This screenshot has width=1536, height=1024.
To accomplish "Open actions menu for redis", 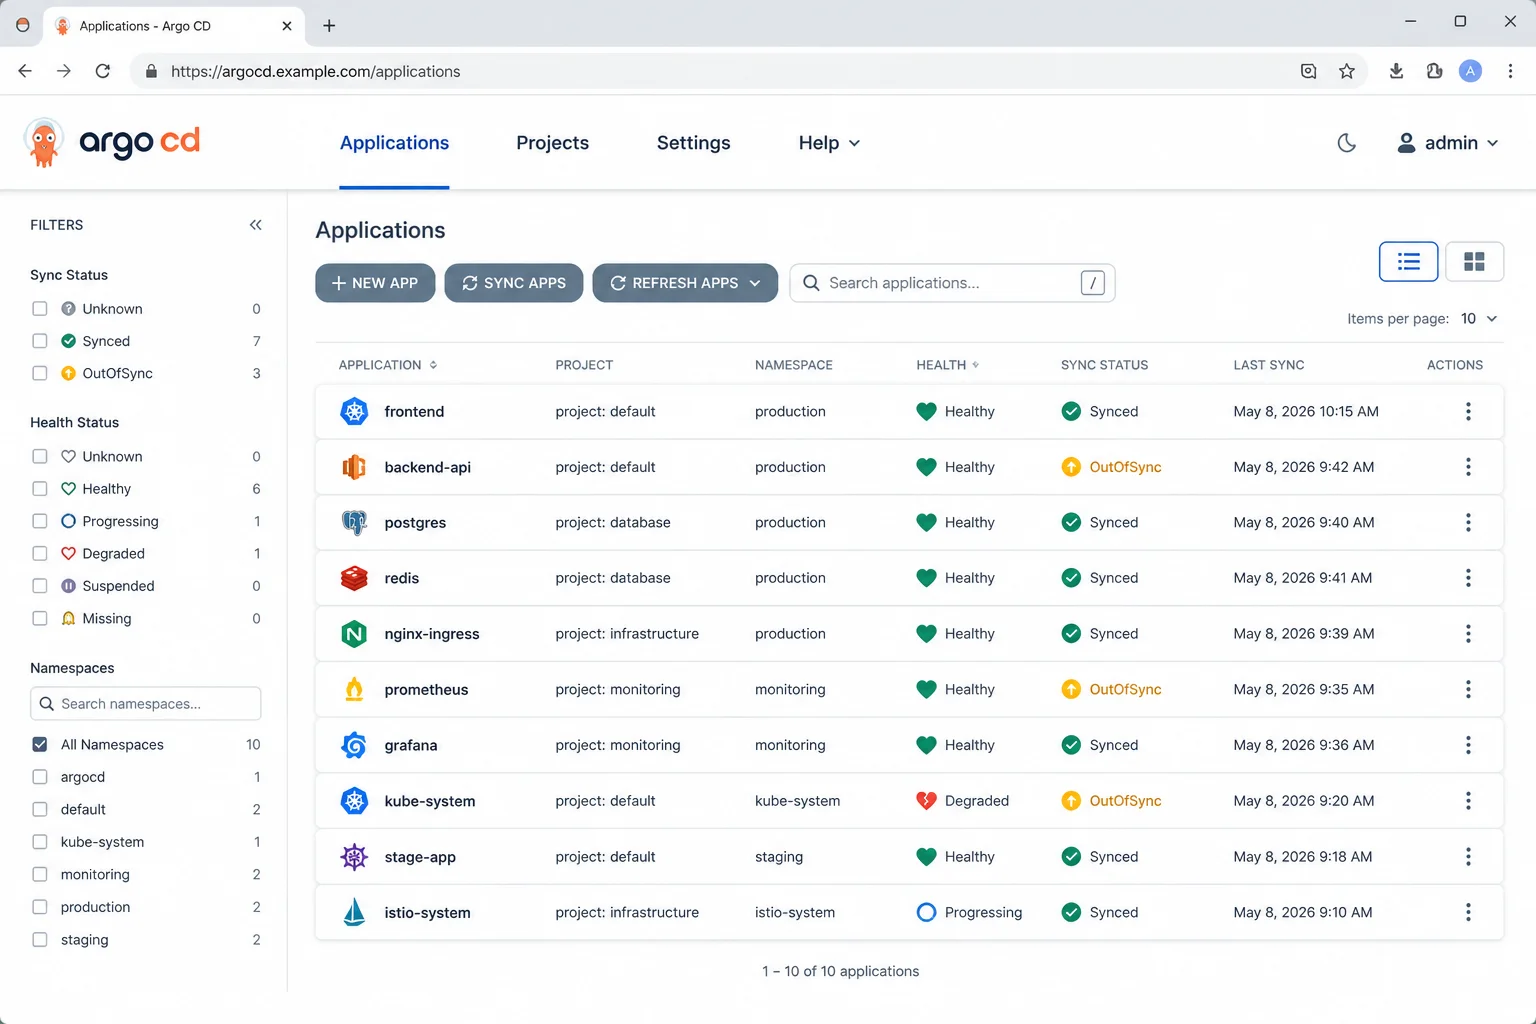I will 1468,578.
